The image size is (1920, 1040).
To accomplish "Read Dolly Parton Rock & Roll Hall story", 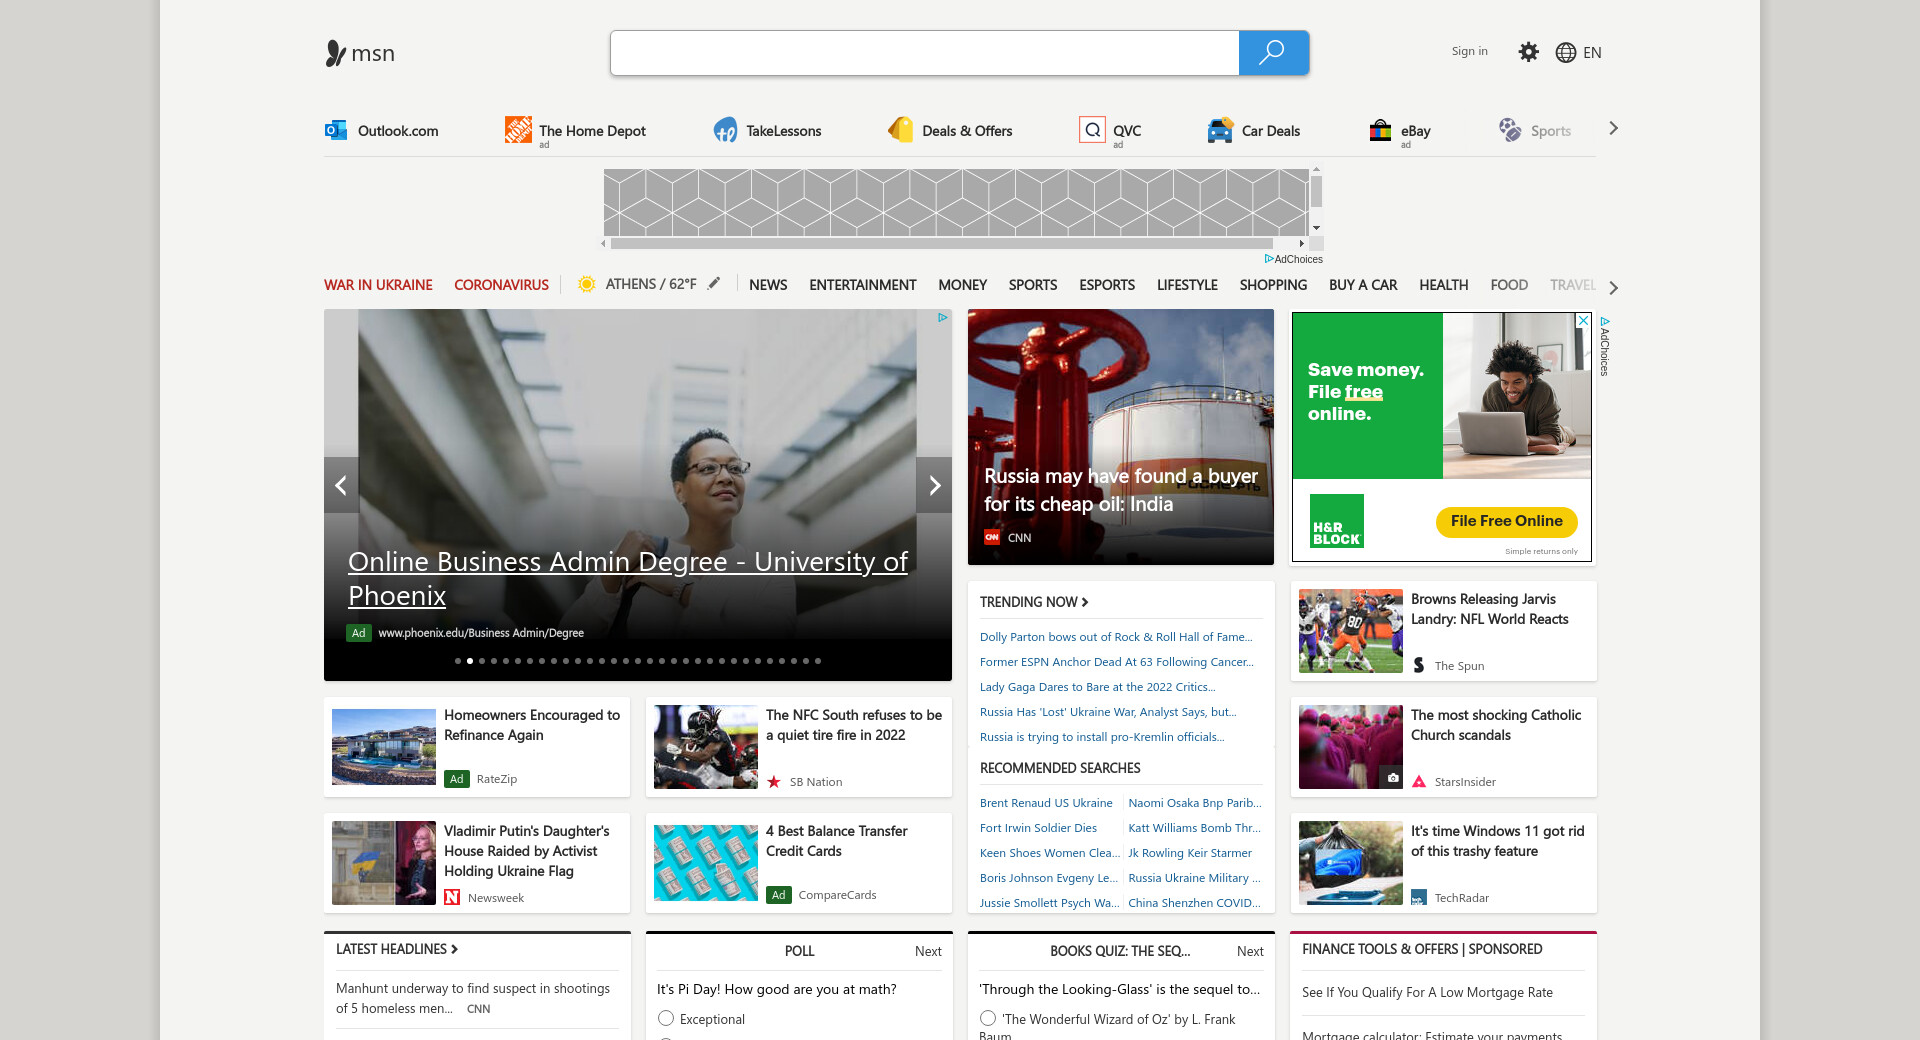I will click(x=1116, y=637).
